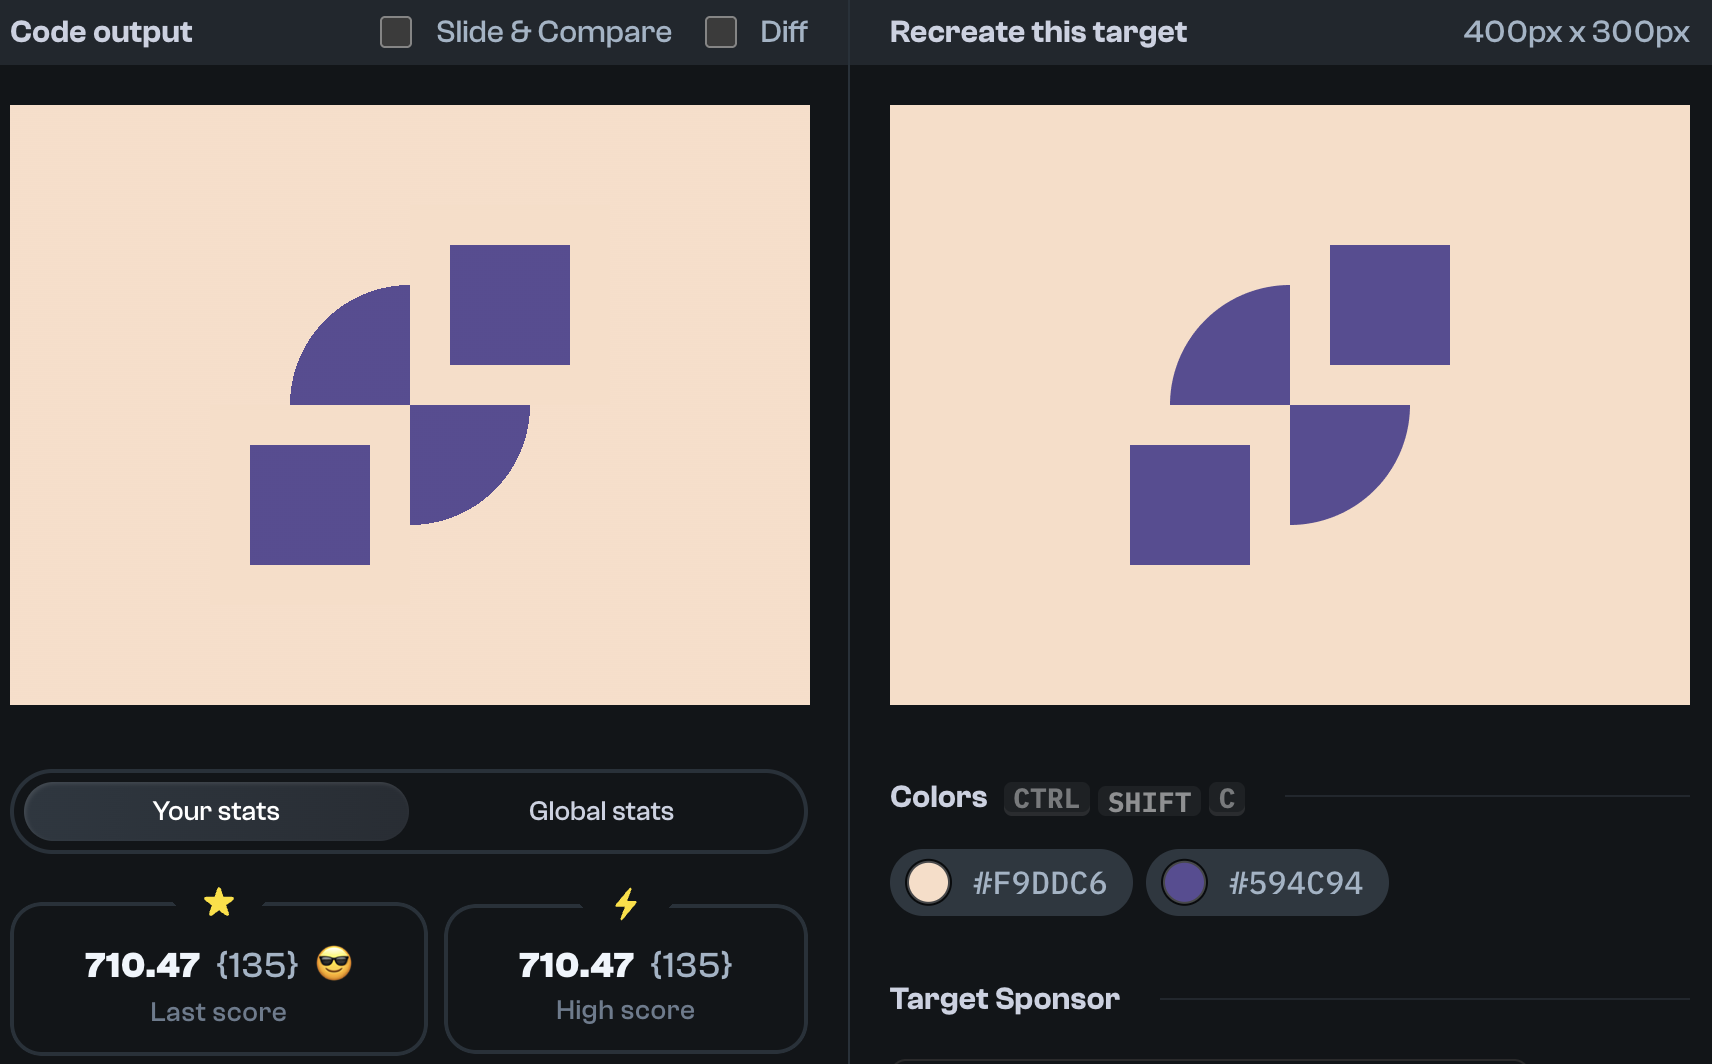
Task: Click the lightning icon above High score
Action: click(x=626, y=903)
